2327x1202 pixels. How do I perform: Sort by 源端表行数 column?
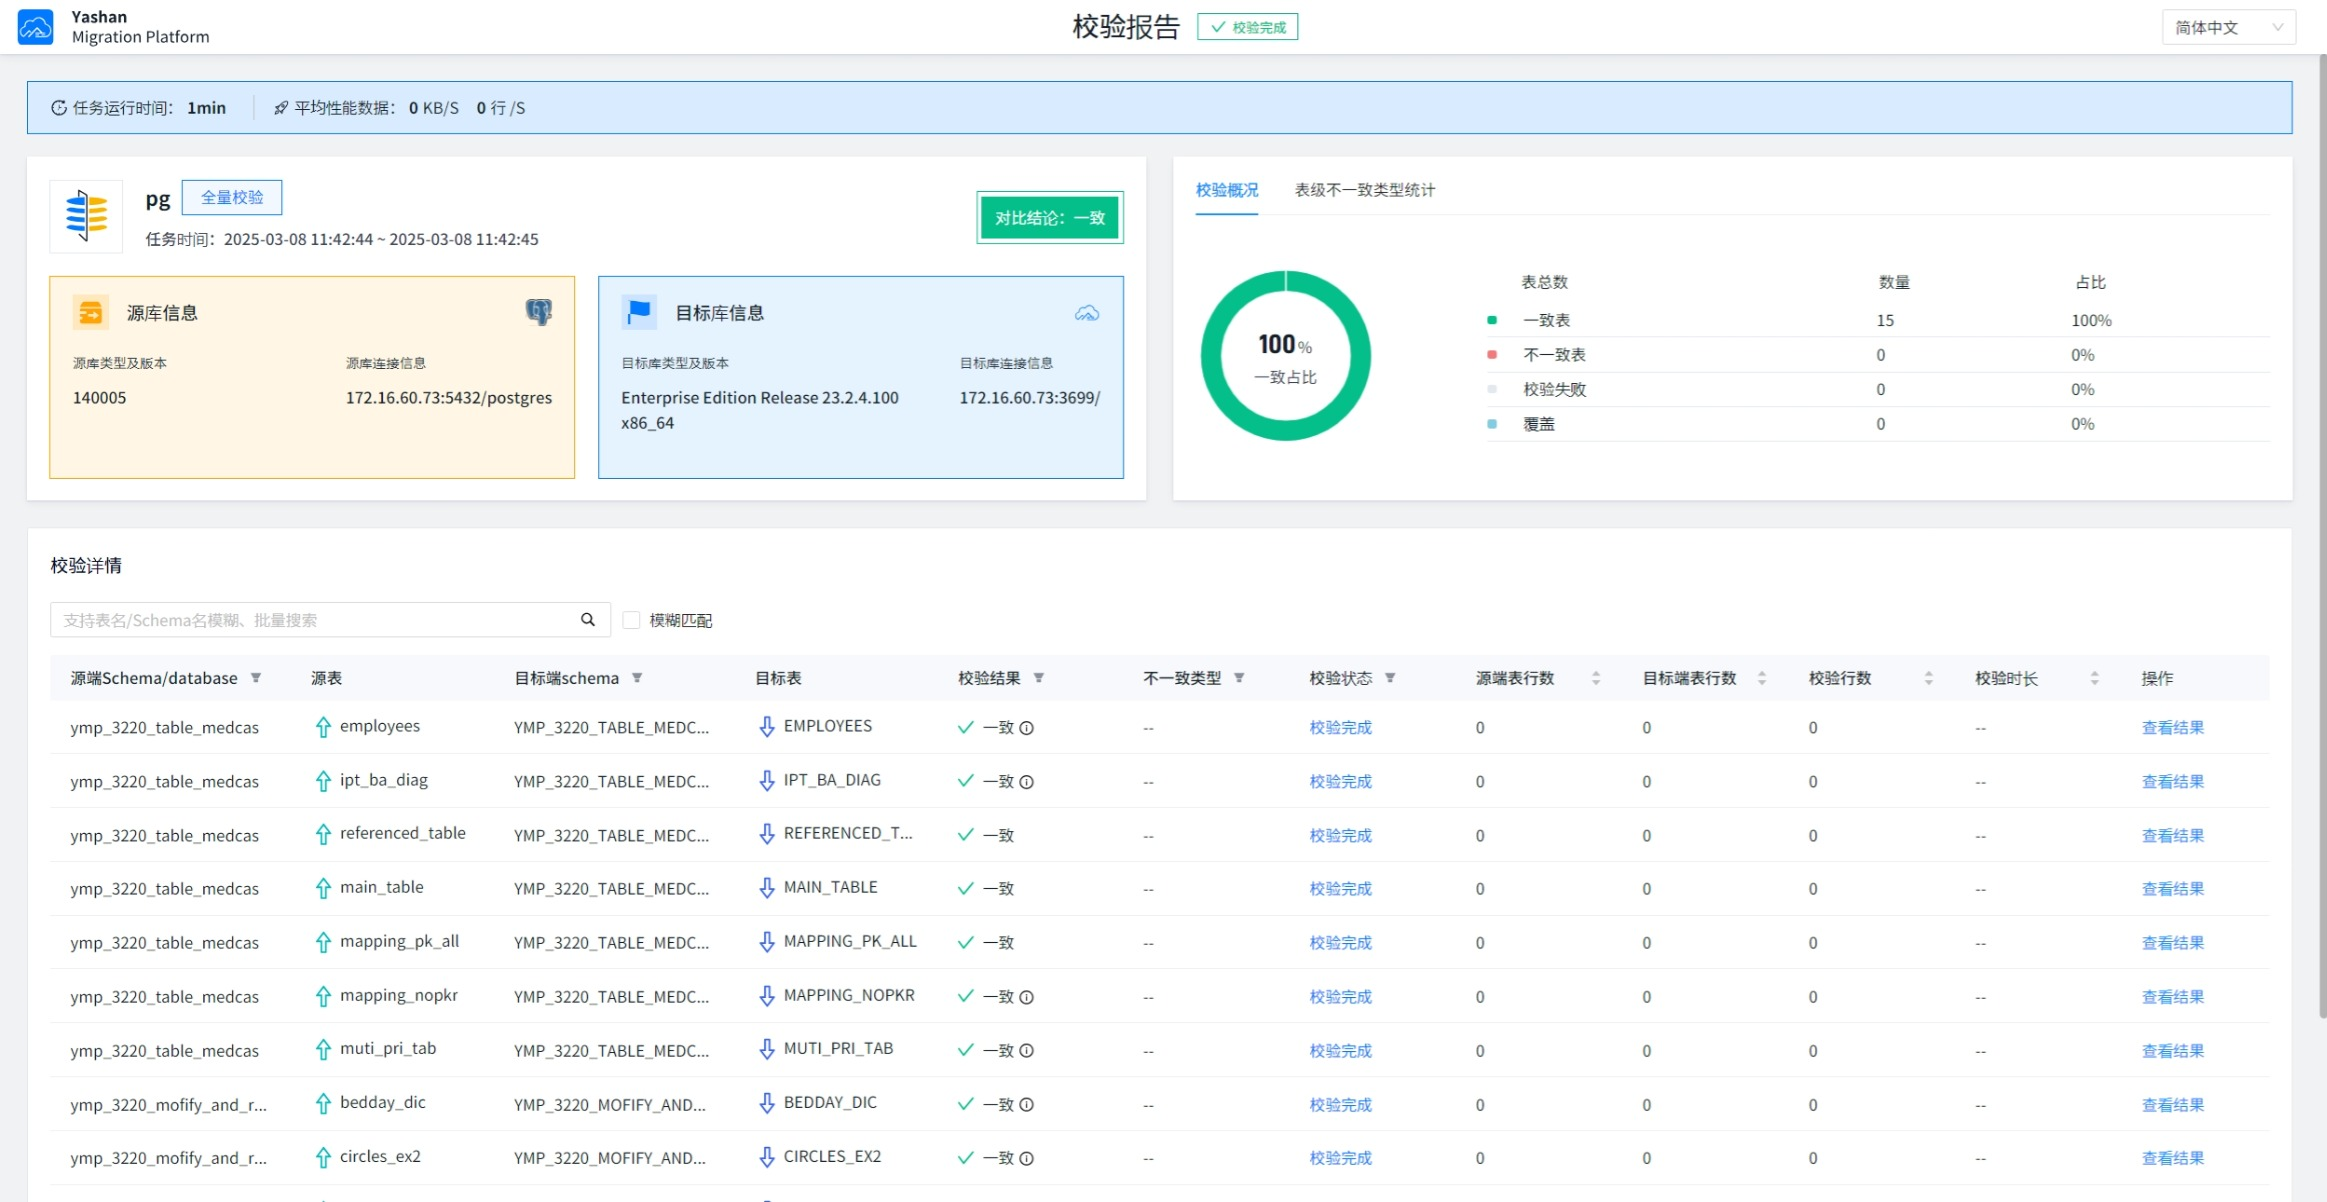(x=1596, y=678)
